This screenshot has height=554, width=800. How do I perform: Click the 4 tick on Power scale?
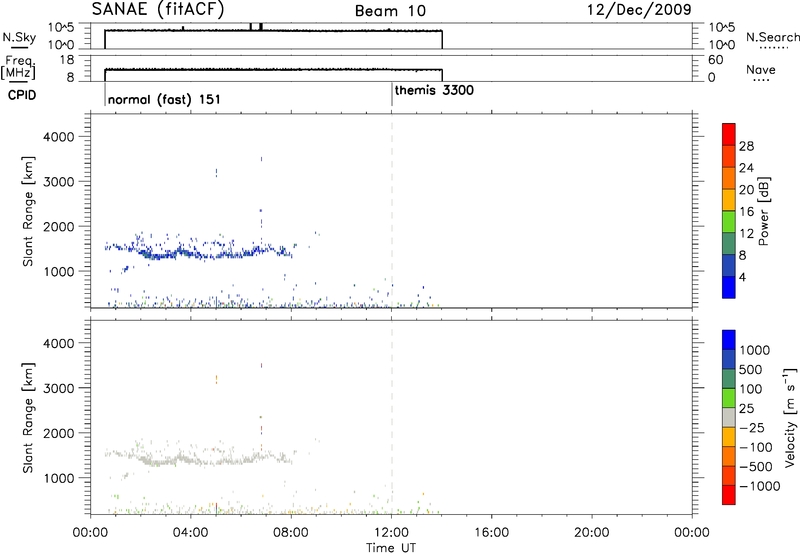click(x=742, y=277)
